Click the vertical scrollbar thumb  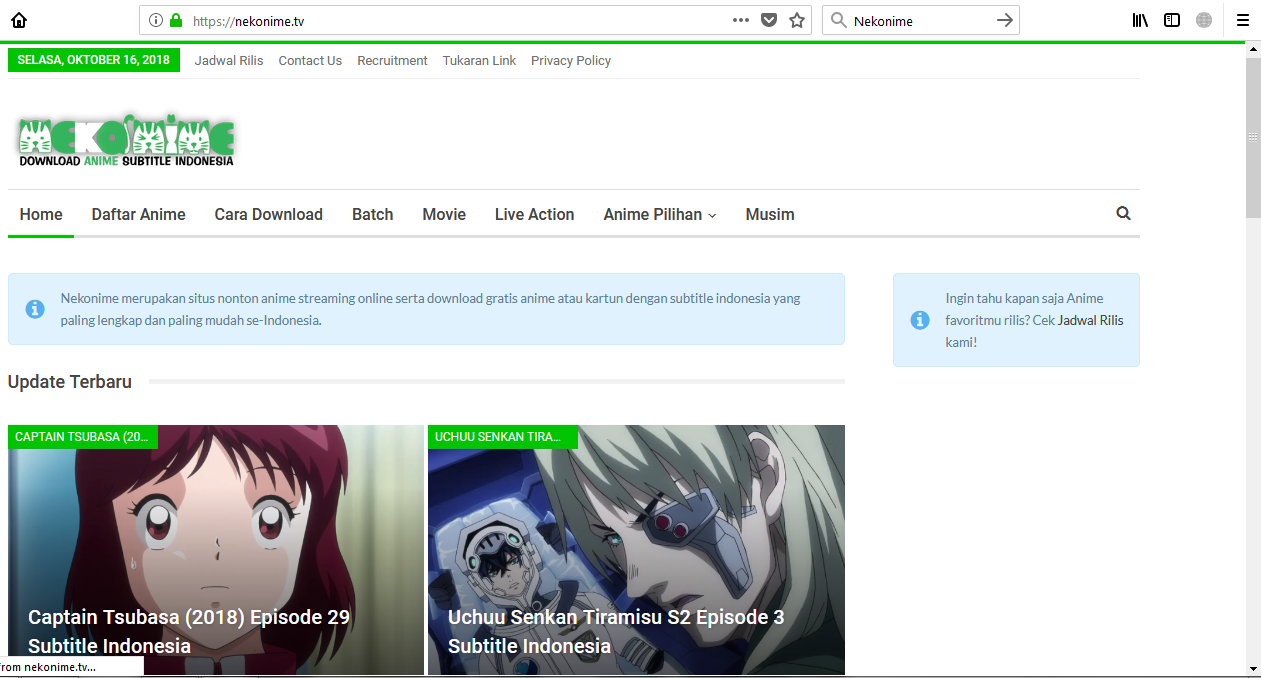[x=1253, y=137]
